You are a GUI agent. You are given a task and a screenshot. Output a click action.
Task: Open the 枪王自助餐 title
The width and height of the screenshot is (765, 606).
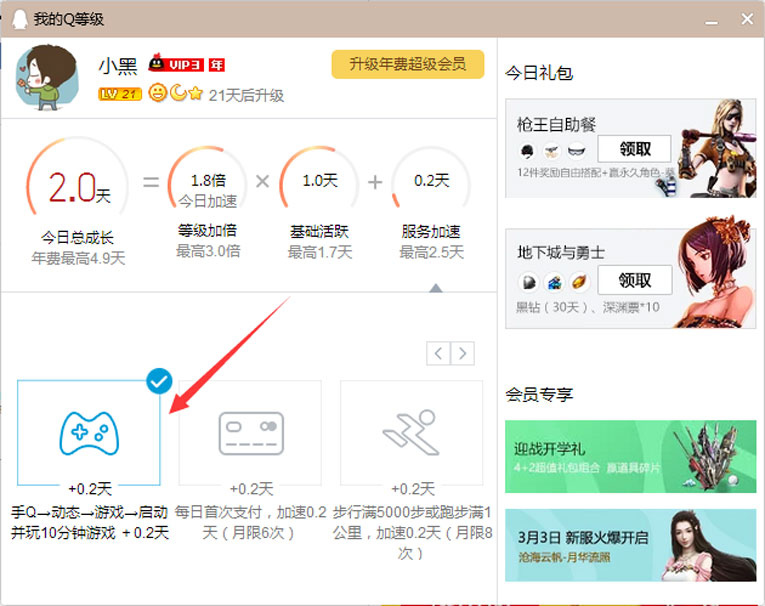(x=557, y=125)
